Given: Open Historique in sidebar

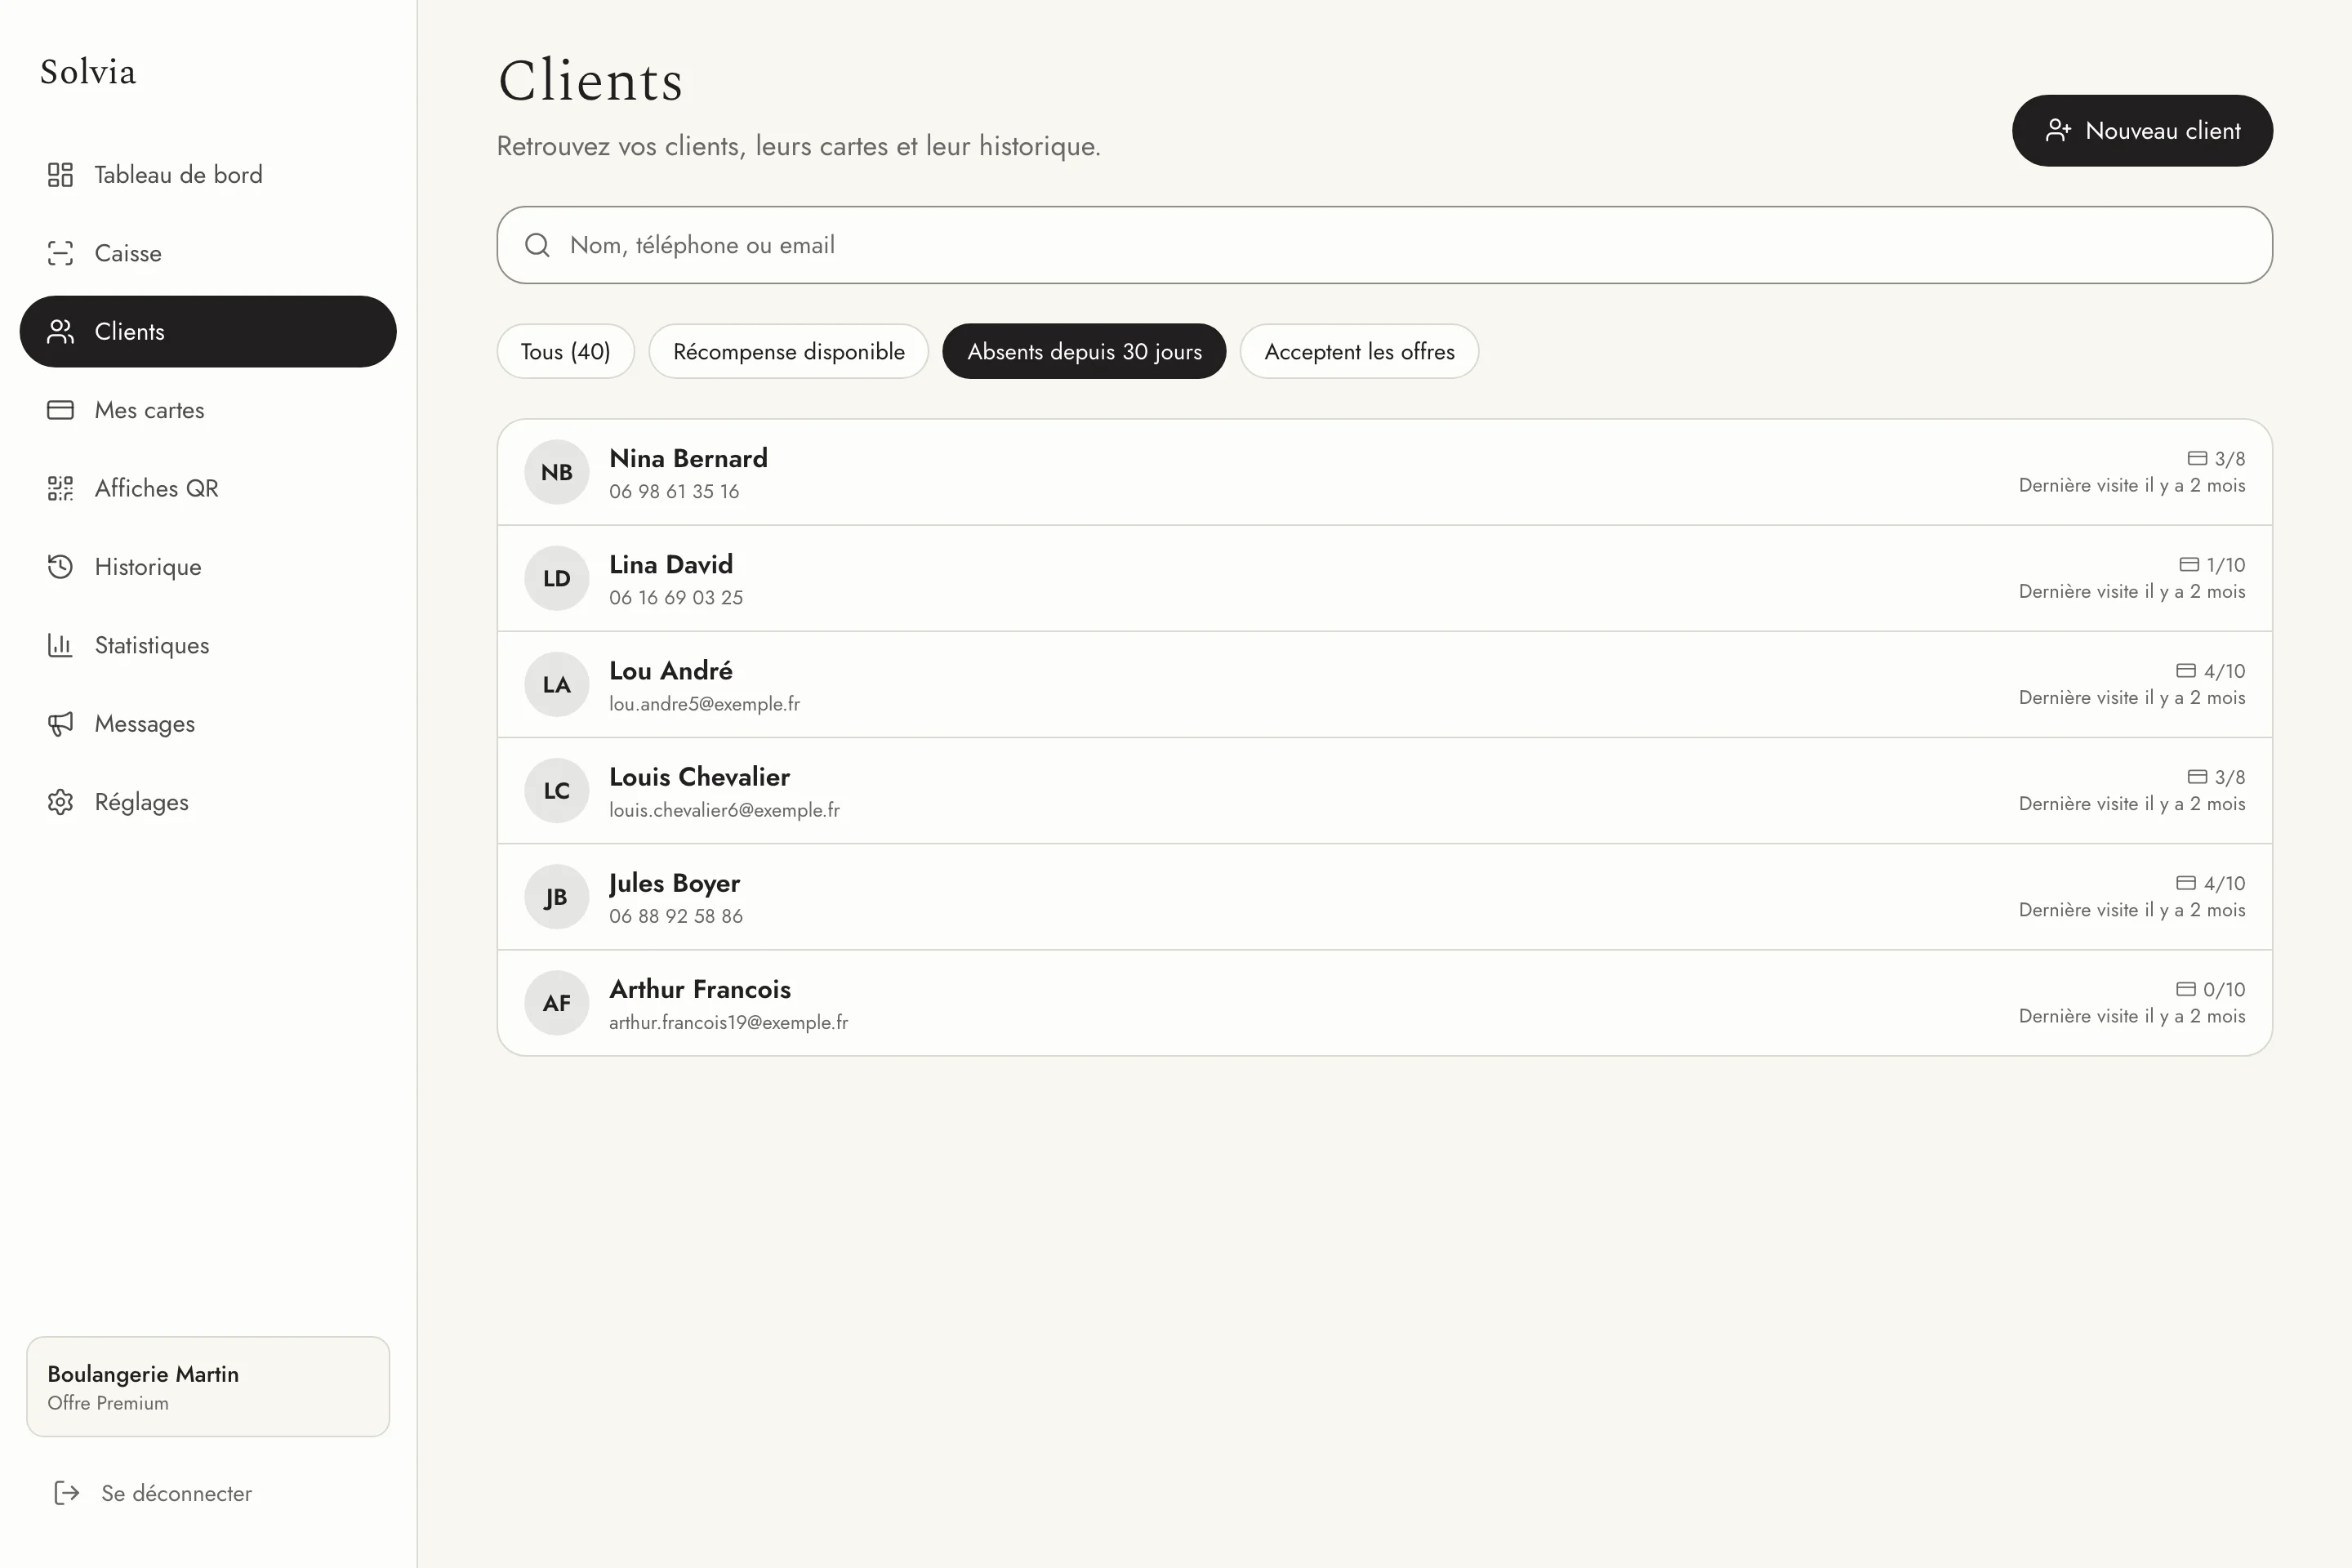Looking at the screenshot, I should point(208,567).
